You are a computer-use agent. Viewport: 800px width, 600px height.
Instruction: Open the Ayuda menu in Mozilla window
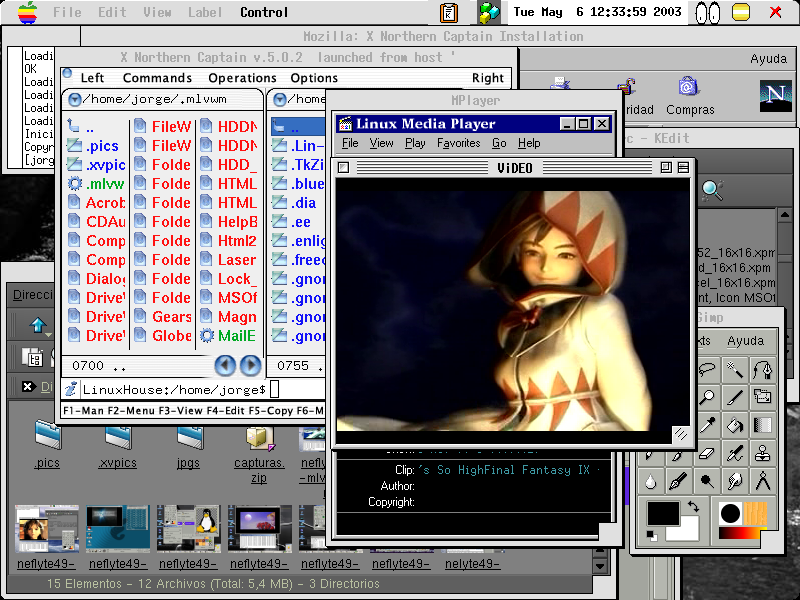pyautogui.click(x=768, y=59)
